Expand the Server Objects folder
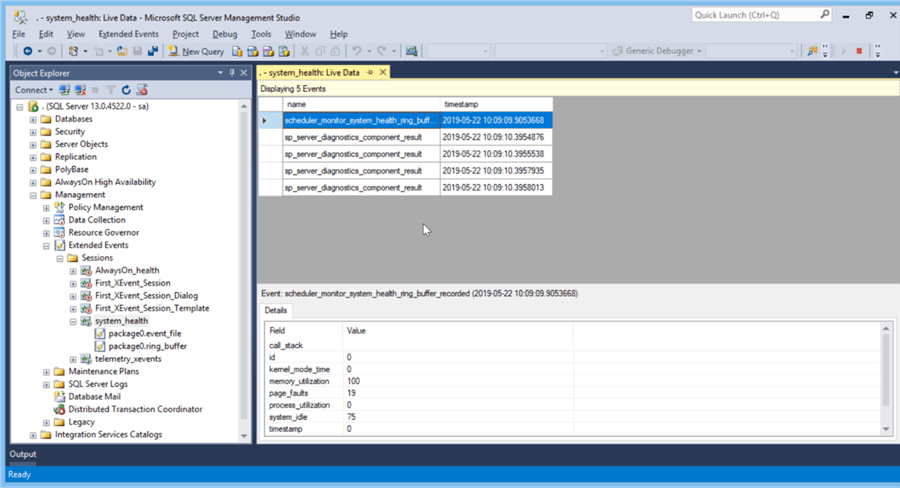This screenshot has width=900, height=488. click(33, 145)
